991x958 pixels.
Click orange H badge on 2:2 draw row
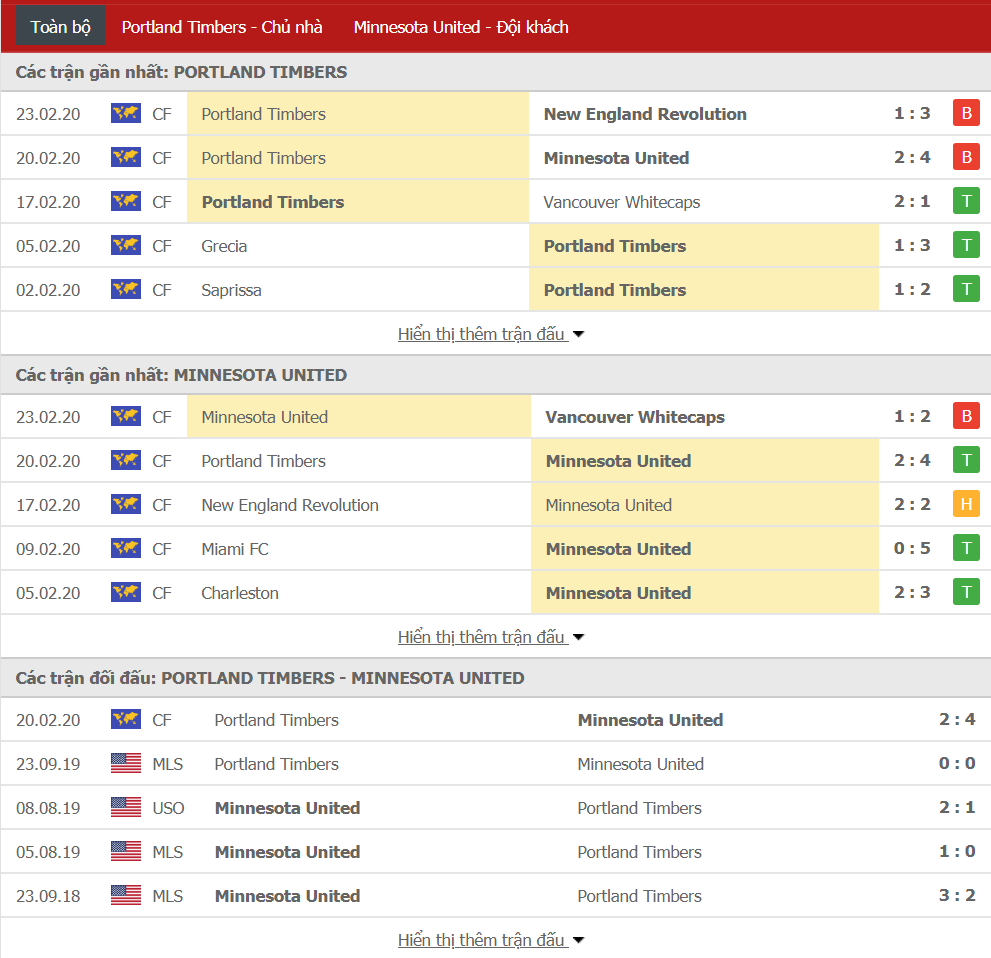966,504
